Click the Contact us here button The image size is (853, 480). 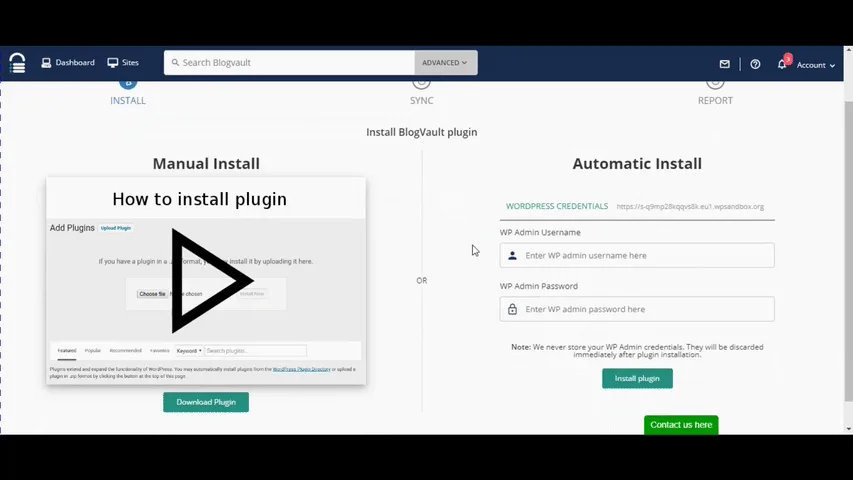click(x=681, y=425)
